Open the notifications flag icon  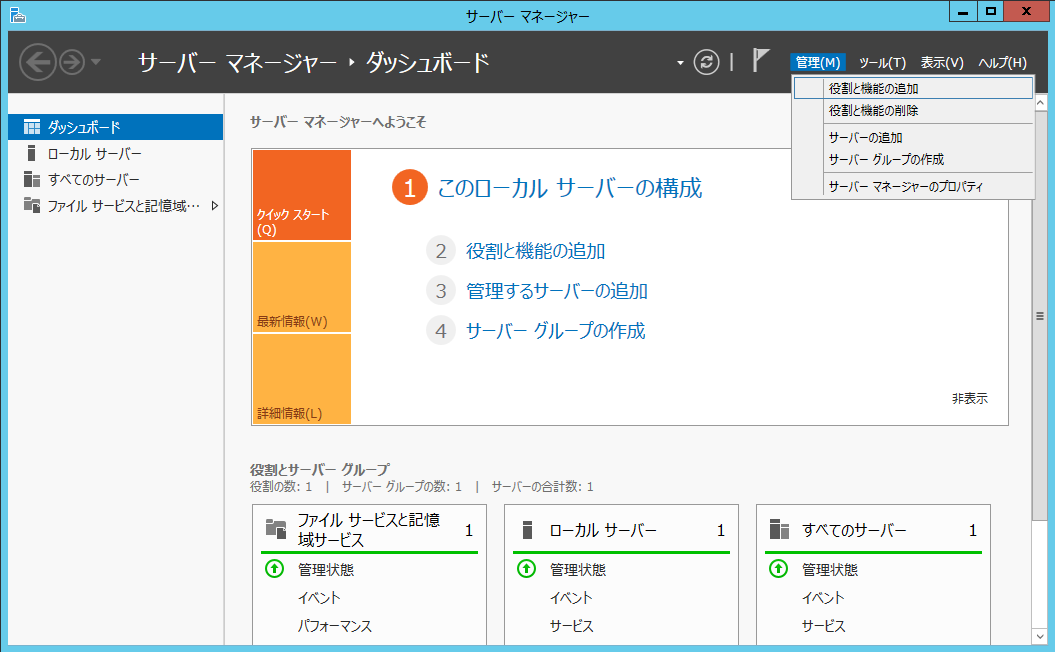click(760, 61)
